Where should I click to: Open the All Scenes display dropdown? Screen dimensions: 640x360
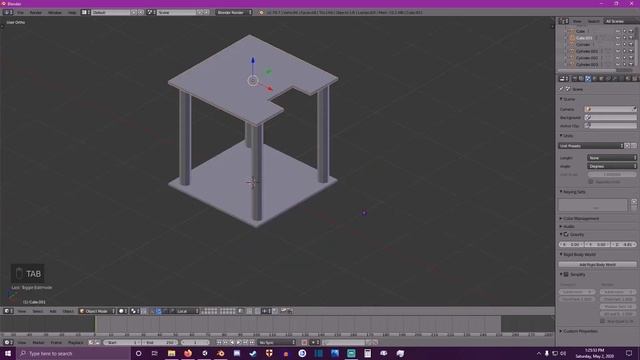pyautogui.click(x=621, y=21)
